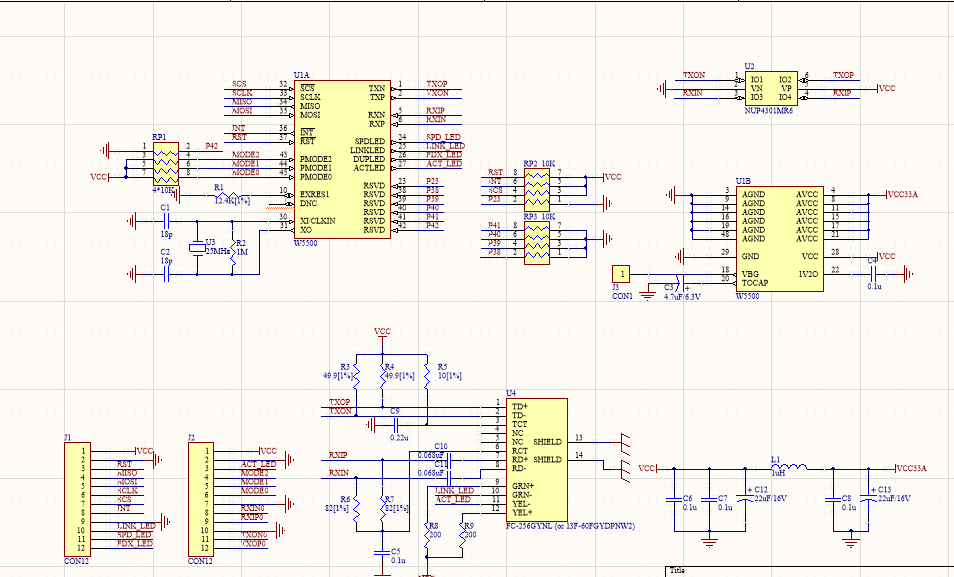Click the FDX_LED net label at U1A pin 26
The width and height of the screenshot is (954, 577).
click(444, 155)
